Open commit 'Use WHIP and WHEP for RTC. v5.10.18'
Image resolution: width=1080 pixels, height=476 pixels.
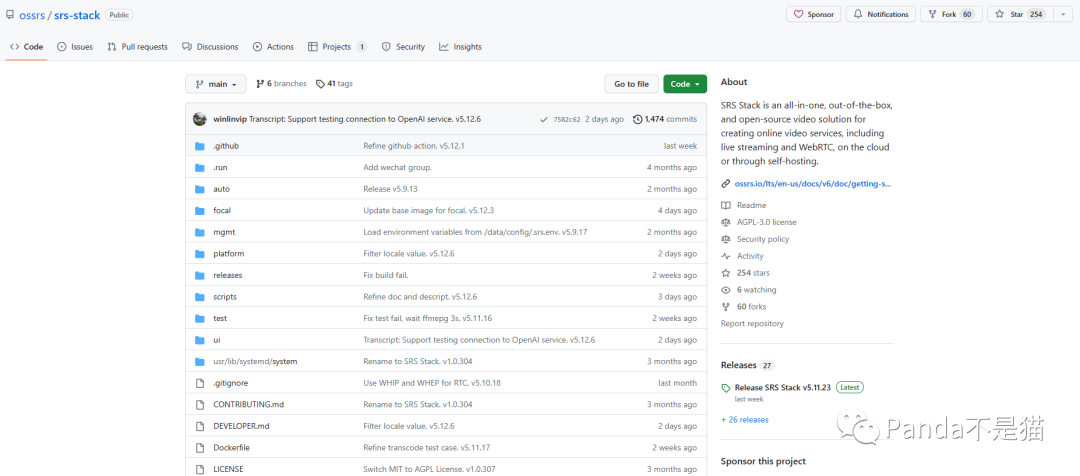[432, 382]
